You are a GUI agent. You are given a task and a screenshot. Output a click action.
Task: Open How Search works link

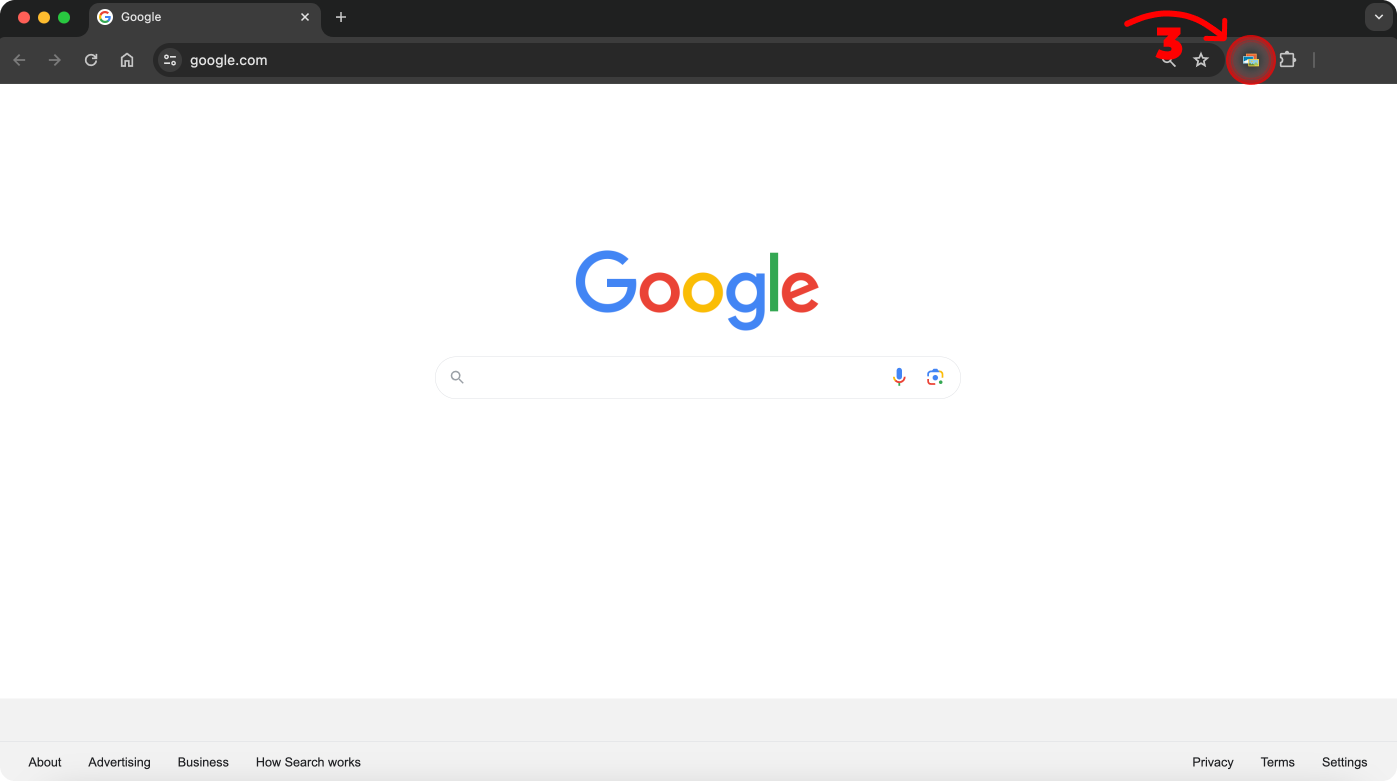tap(308, 762)
